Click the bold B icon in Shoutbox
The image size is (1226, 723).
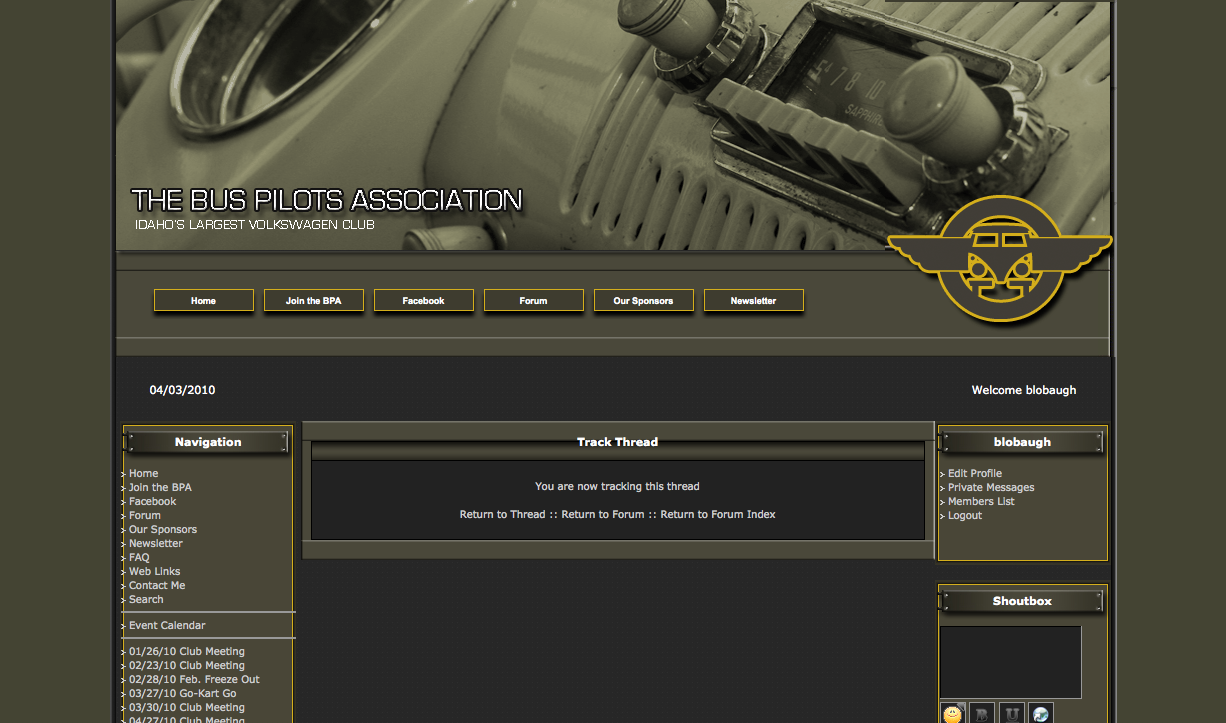[982, 713]
